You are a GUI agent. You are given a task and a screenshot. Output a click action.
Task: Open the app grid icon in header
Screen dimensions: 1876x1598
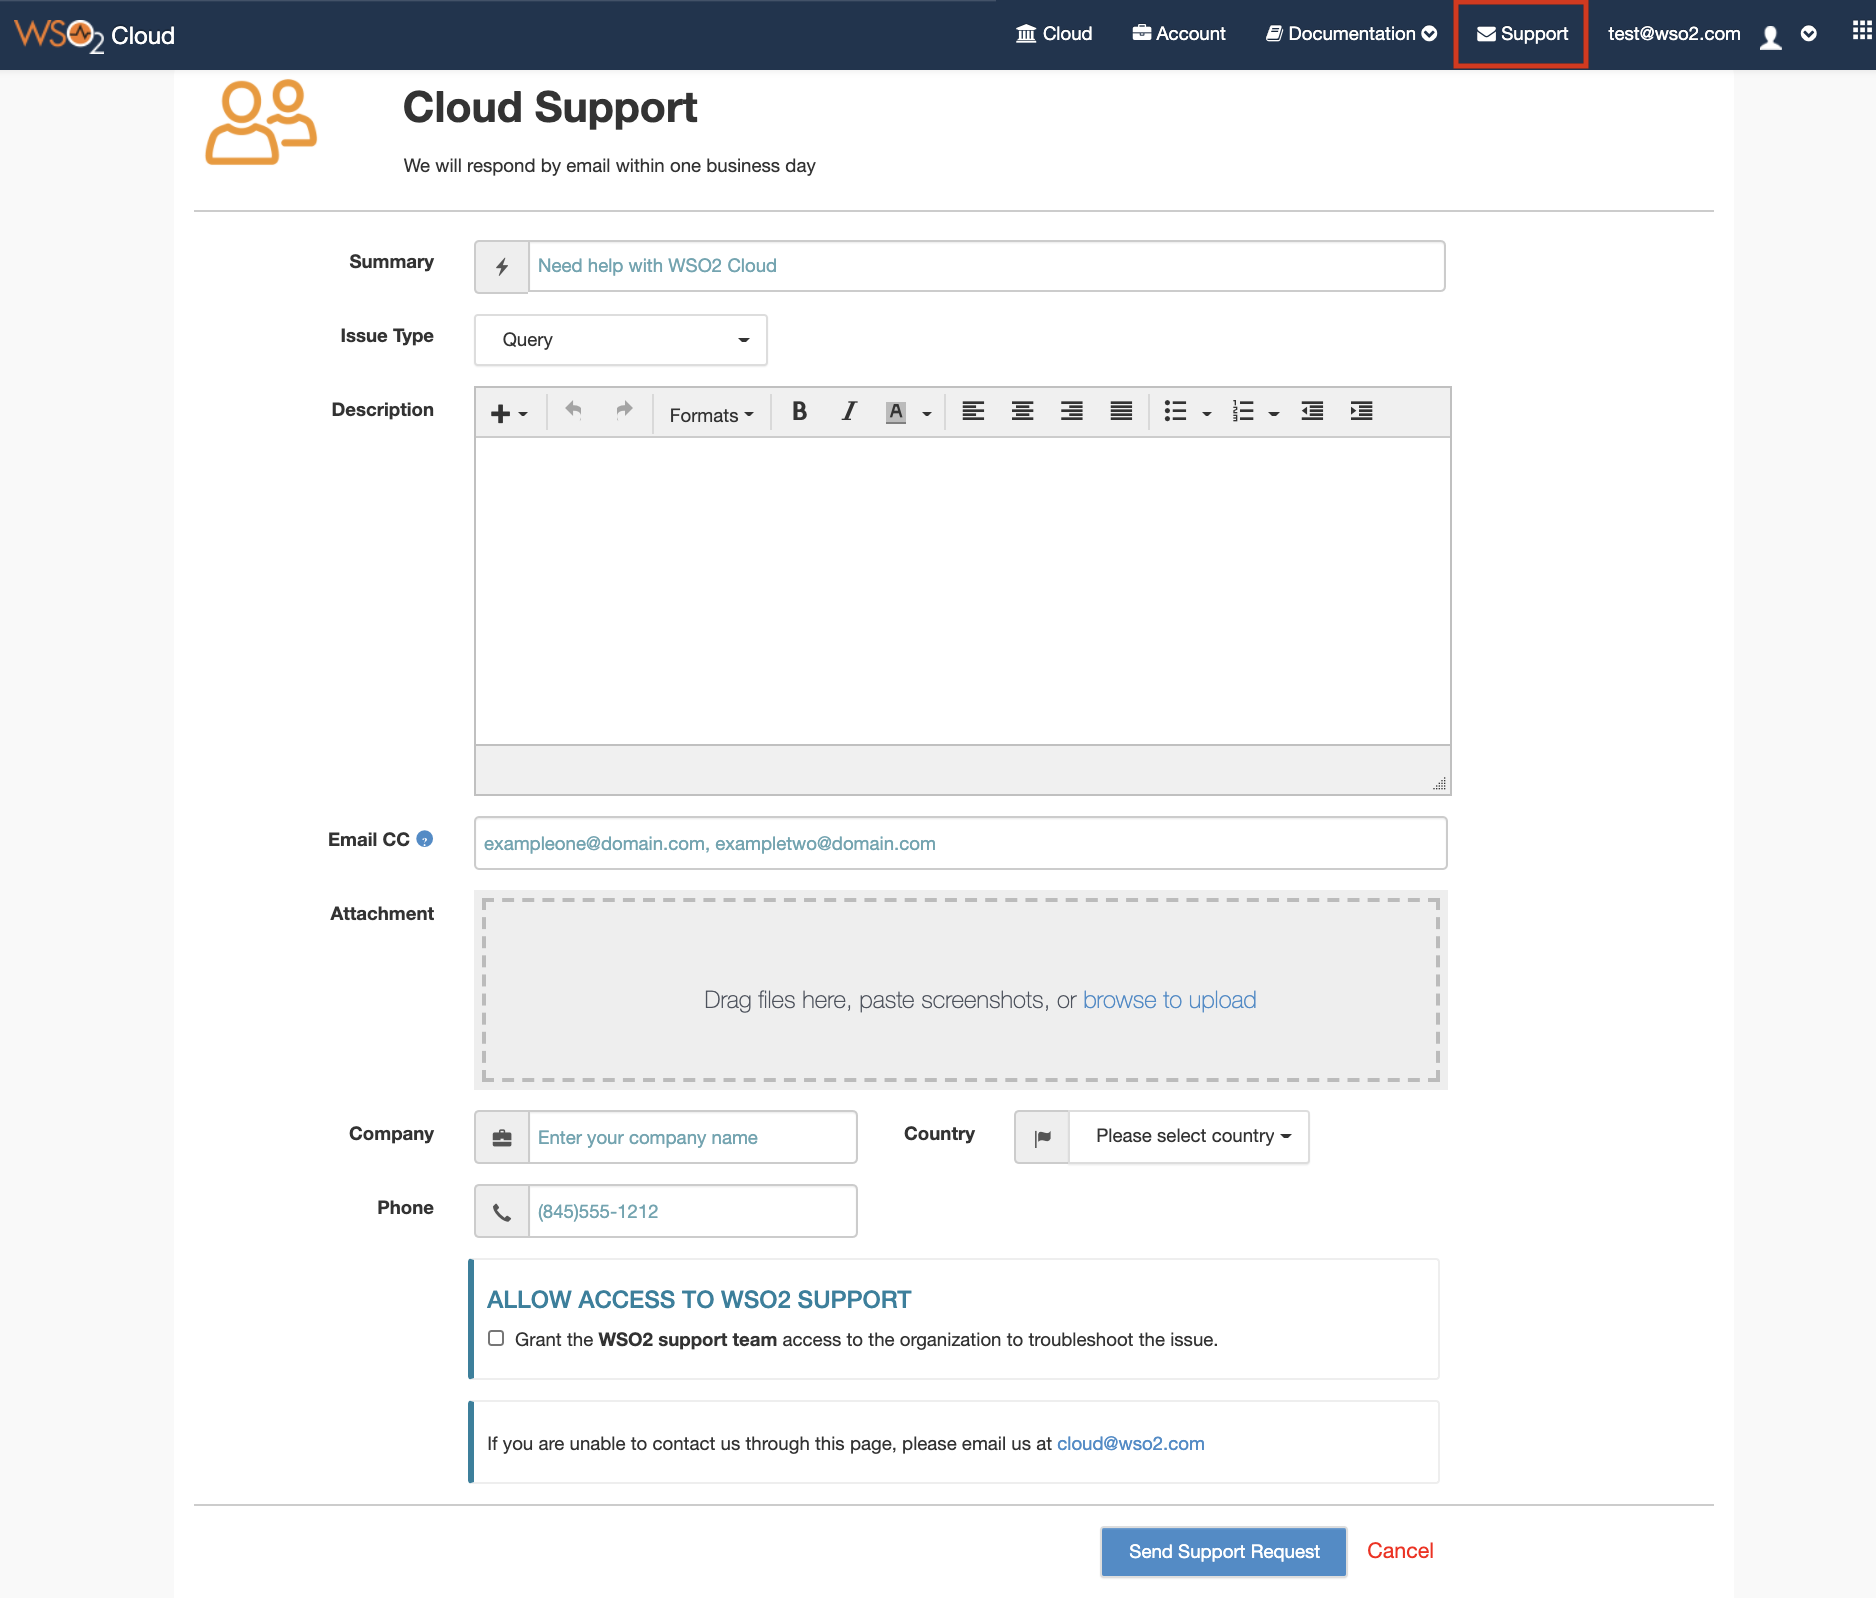point(1861,32)
